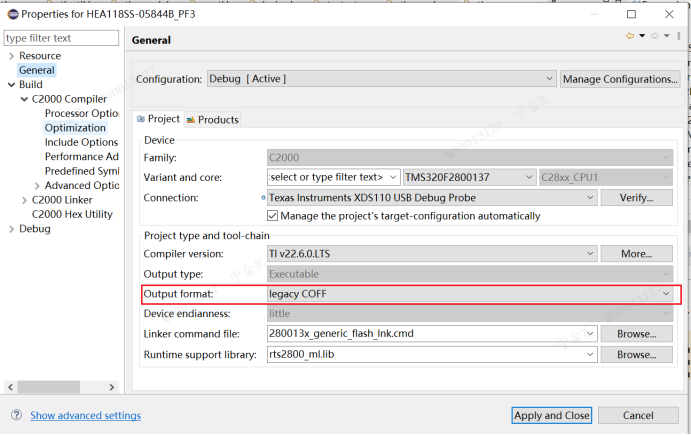
Task: Select Performance Advisor tree item
Action: [x=82, y=157]
